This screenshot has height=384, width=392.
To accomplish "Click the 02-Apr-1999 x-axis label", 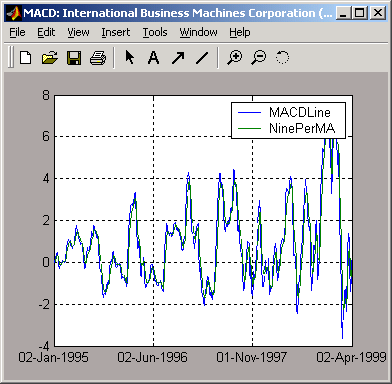I will 351,357.
